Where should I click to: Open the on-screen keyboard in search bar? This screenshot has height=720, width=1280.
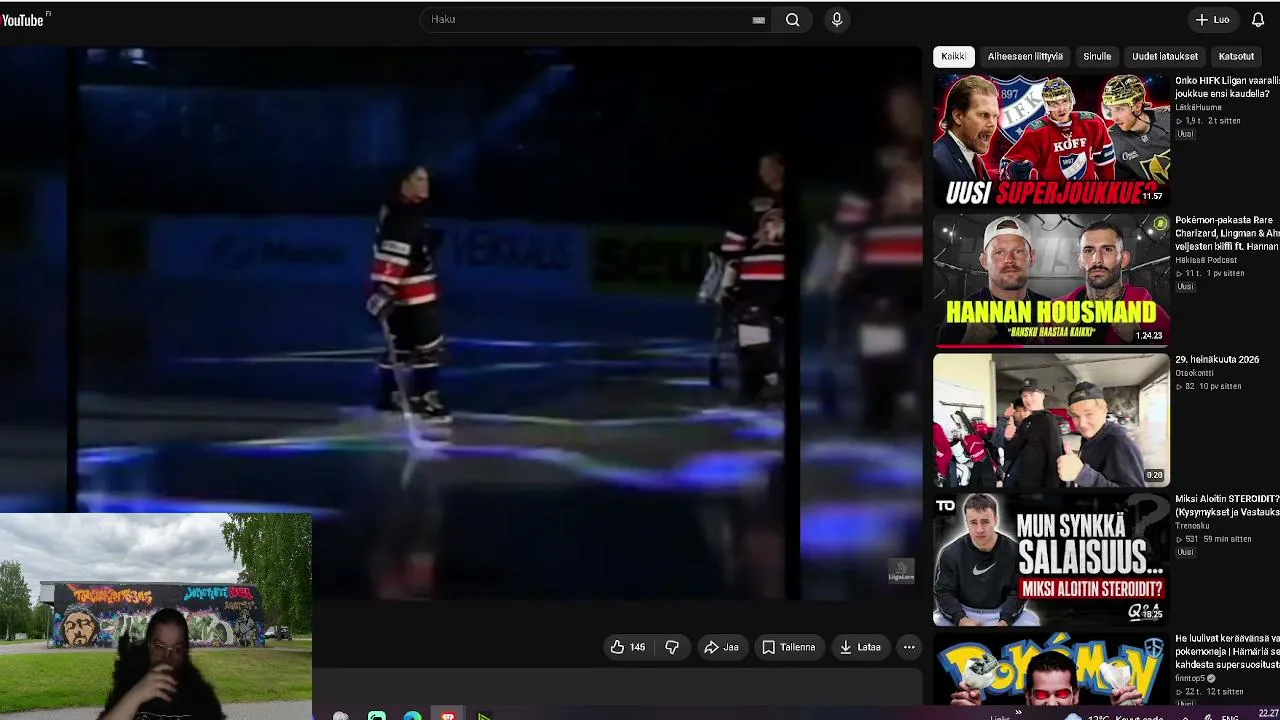click(x=759, y=20)
